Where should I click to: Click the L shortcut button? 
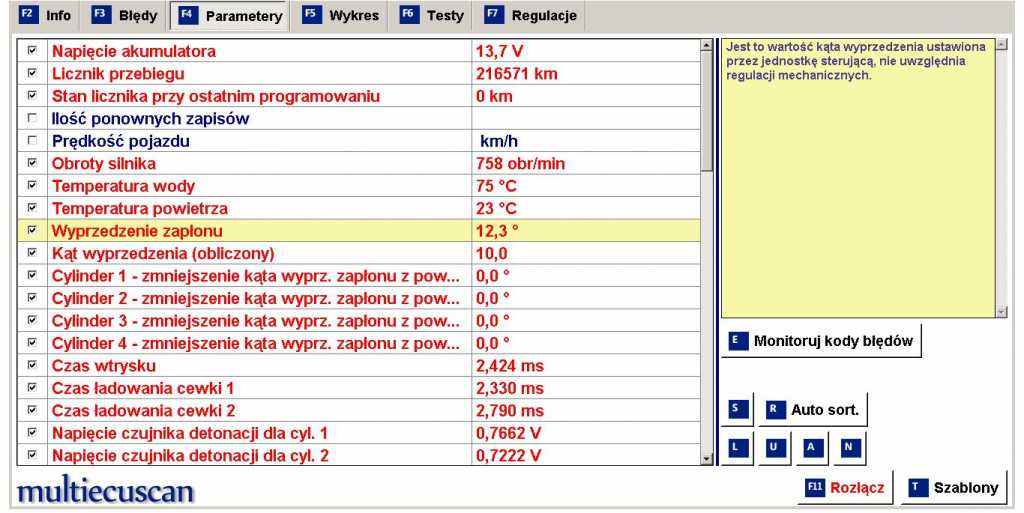[x=739, y=447]
